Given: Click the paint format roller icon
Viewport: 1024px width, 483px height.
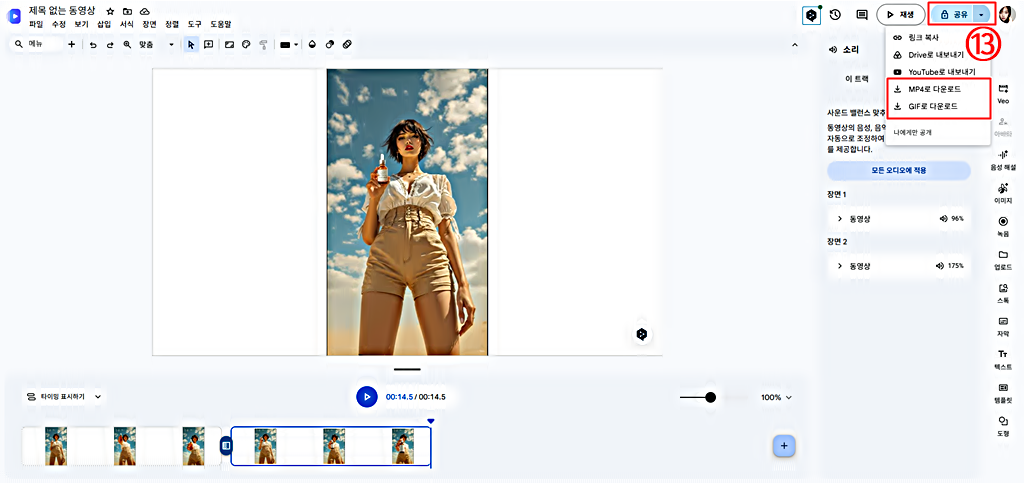Looking at the screenshot, I should (263, 44).
